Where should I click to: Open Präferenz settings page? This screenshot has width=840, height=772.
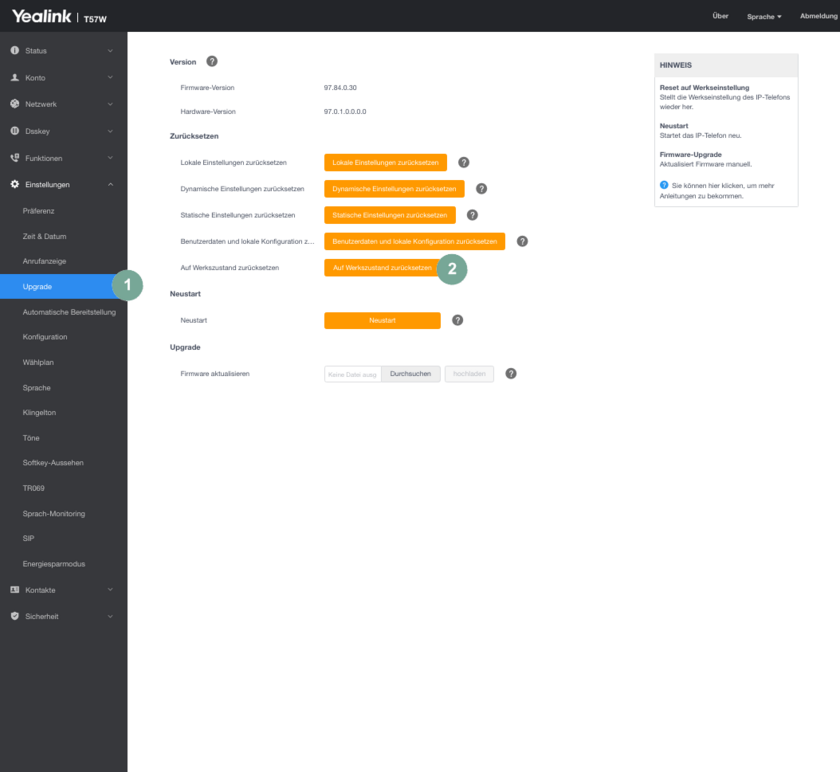click(x=39, y=211)
